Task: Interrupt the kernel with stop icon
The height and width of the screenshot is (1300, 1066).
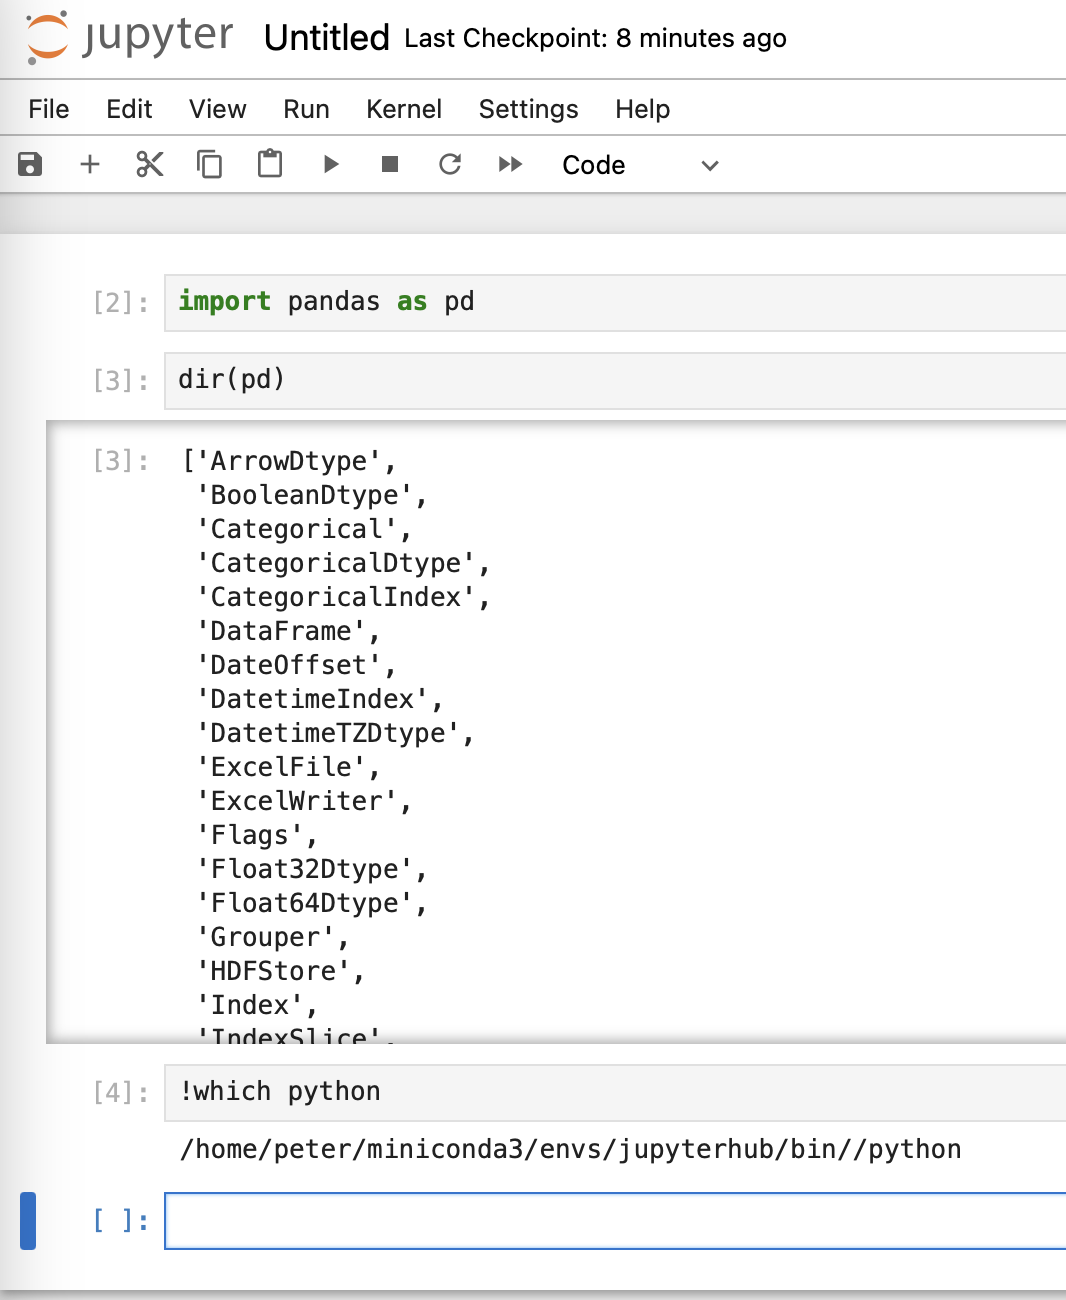Action: [x=390, y=164]
